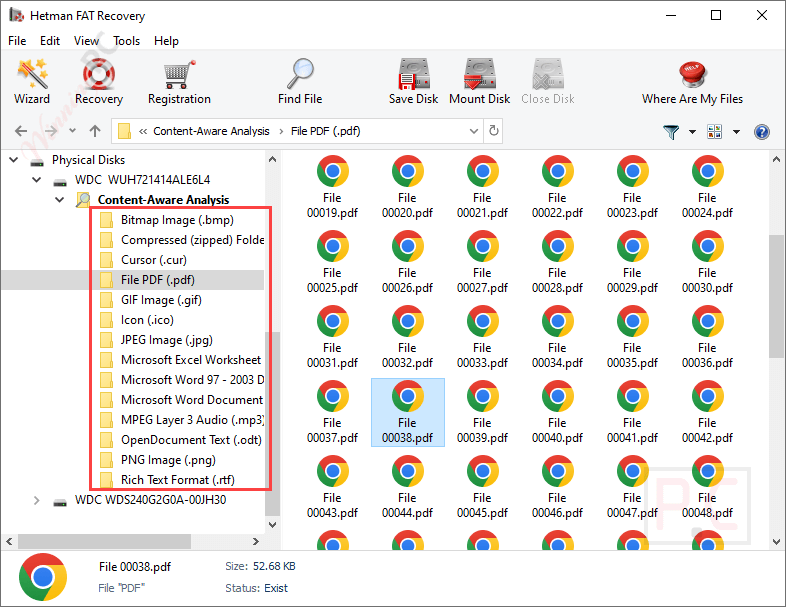
Task: Click File PDF (.pdf) breadcrumb segment
Action: (325, 131)
